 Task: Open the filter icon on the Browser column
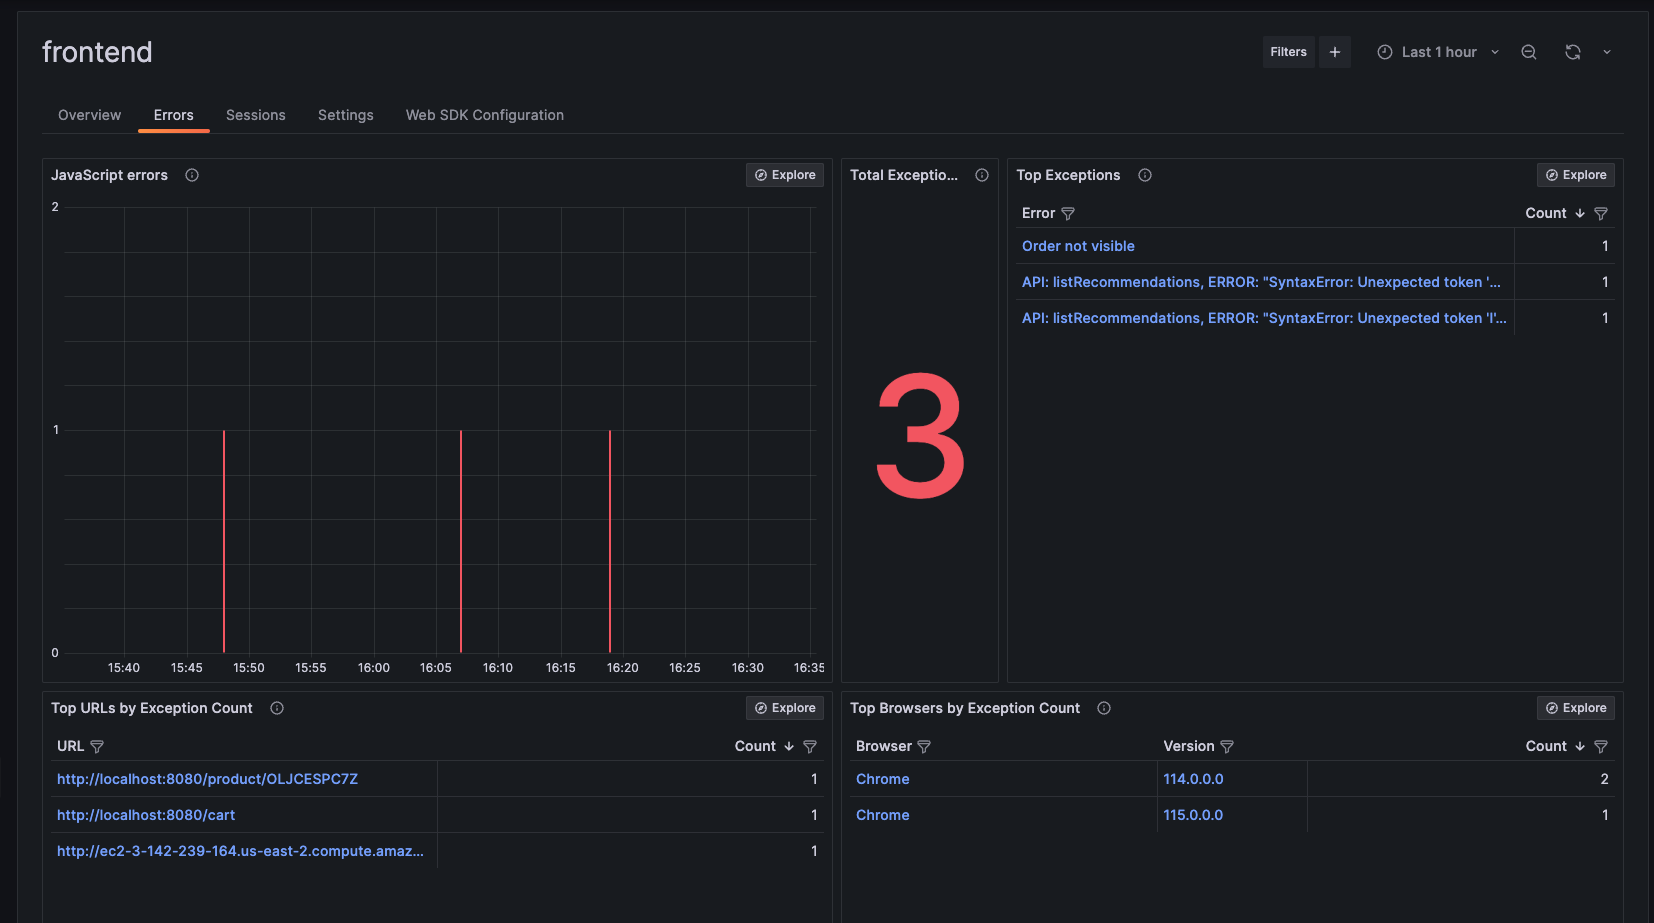923,746
